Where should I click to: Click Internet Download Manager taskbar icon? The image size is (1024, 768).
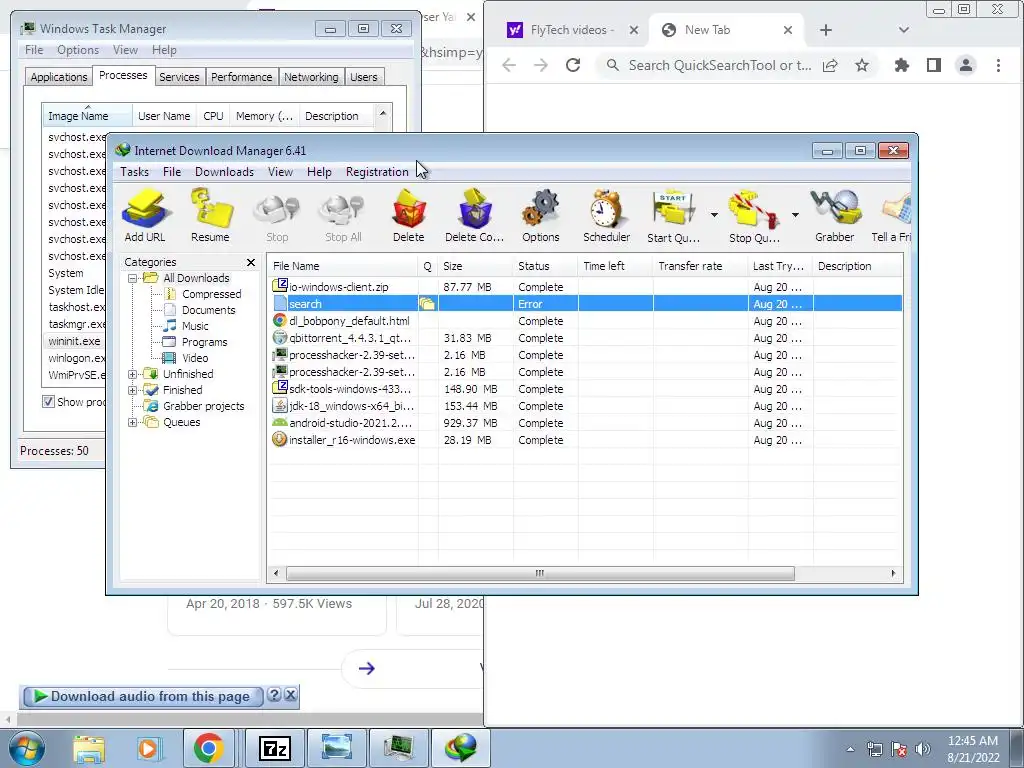(460, 748)
